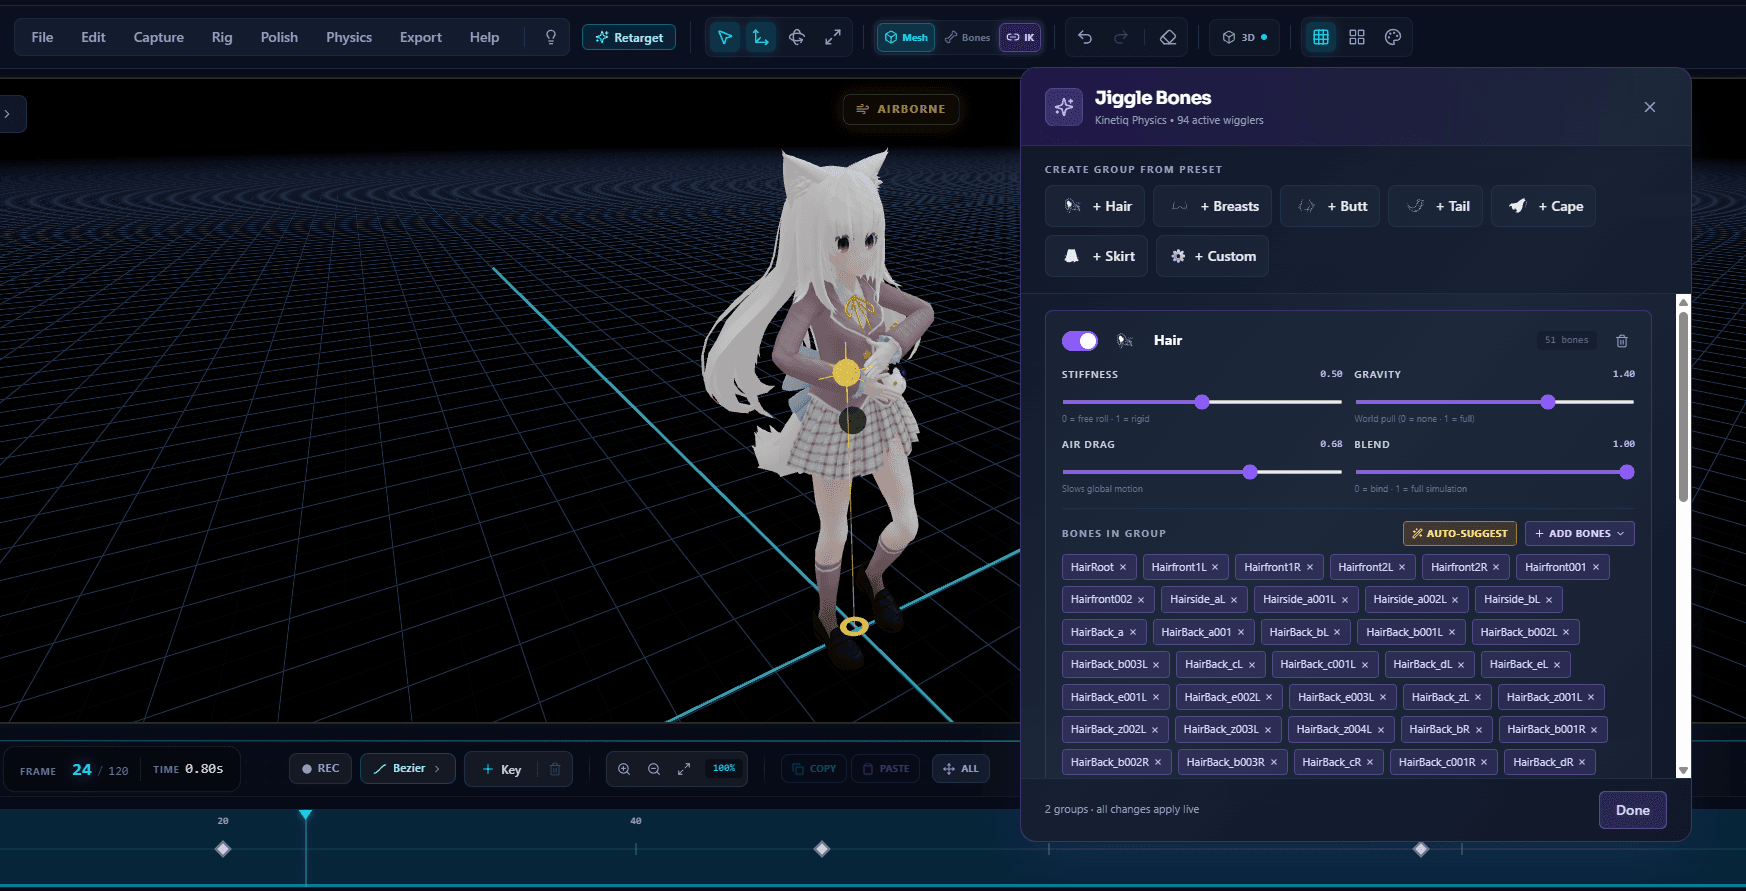Click the fit timeline expand icon
The width and height of the screenshot is (1746, 891).
point(684,769)
